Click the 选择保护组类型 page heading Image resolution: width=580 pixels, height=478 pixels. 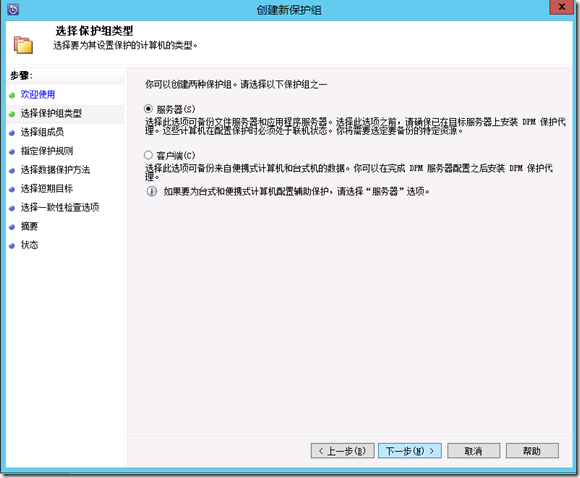click(x=94, y=31)
